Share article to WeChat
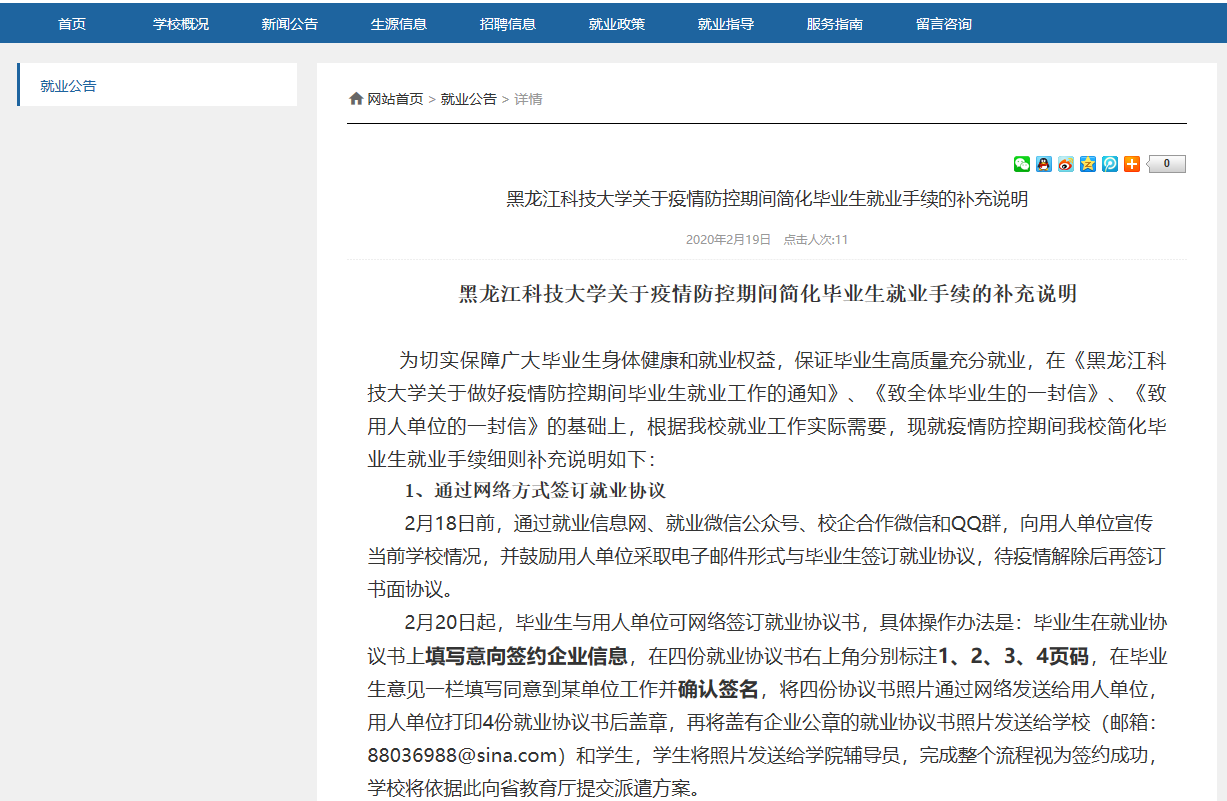Screen dimensions: 1227x801 [x=1021, y=164]
